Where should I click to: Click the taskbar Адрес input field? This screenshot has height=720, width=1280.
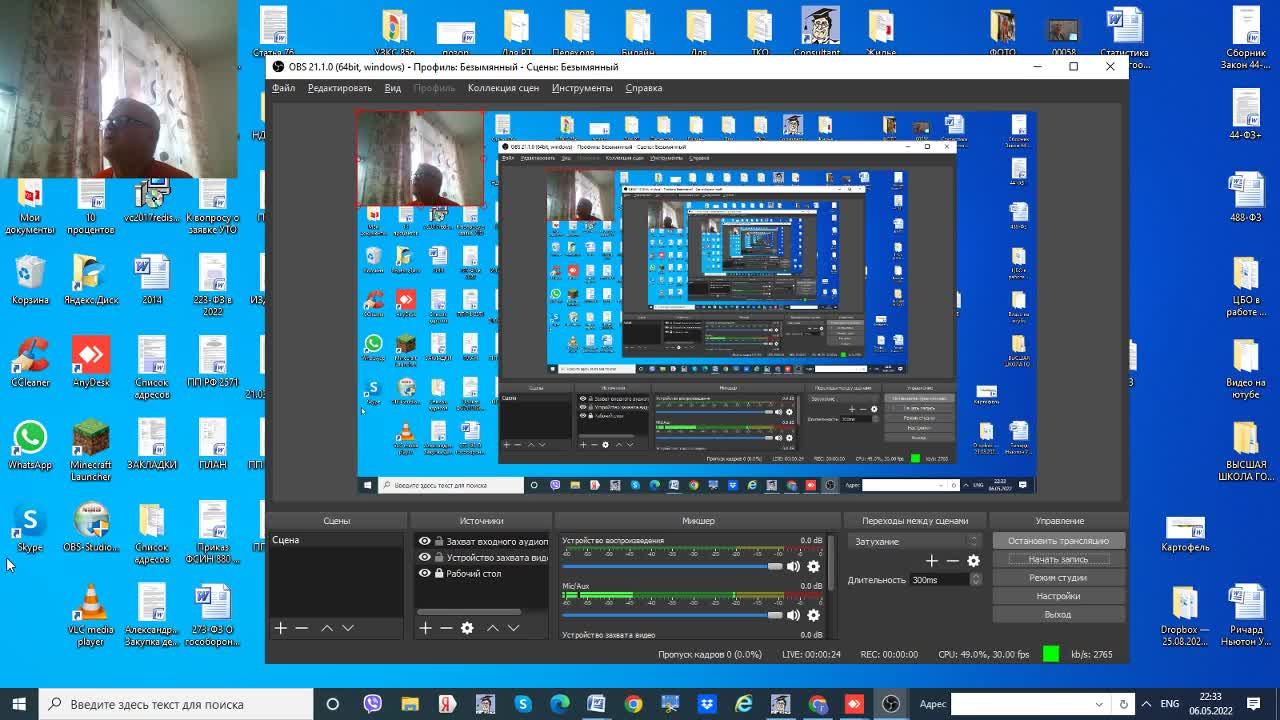1020,704
